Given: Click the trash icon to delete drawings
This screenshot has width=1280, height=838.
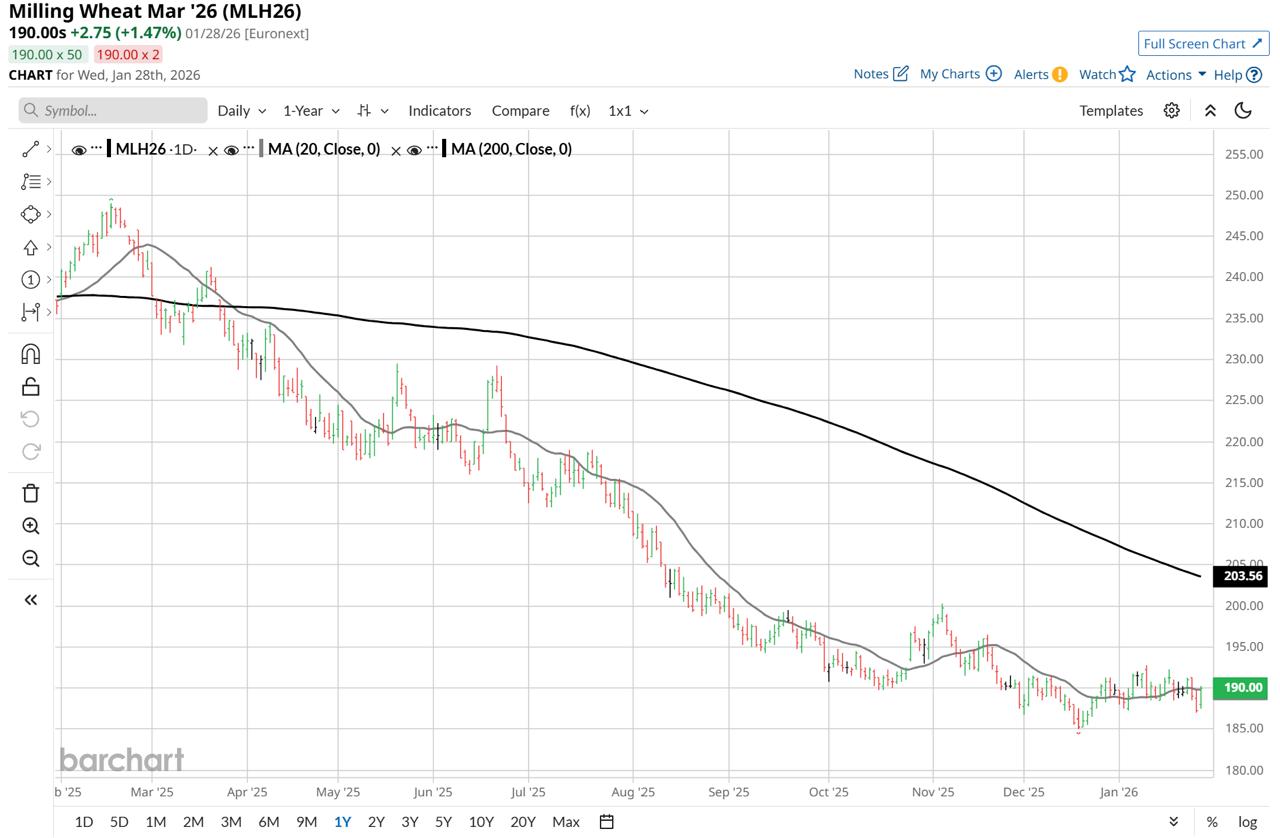Looking at the screenshot, I should 30,492.
